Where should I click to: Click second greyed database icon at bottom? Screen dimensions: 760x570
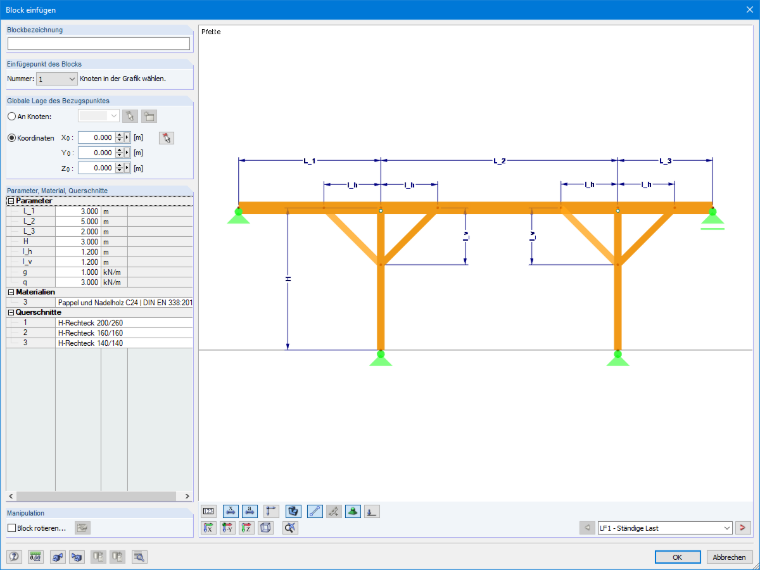117,557
